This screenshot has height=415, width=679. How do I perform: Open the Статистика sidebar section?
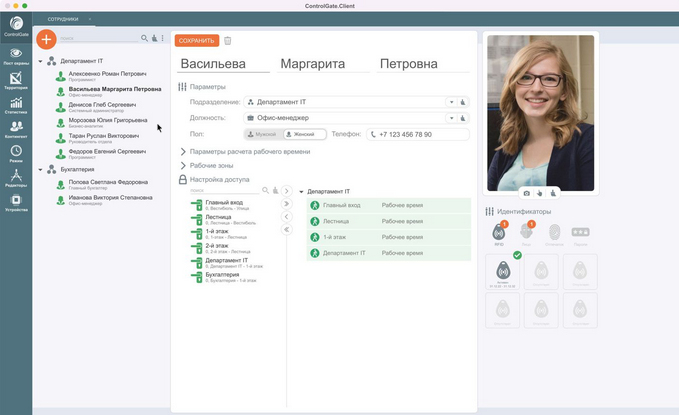[15, 104]
